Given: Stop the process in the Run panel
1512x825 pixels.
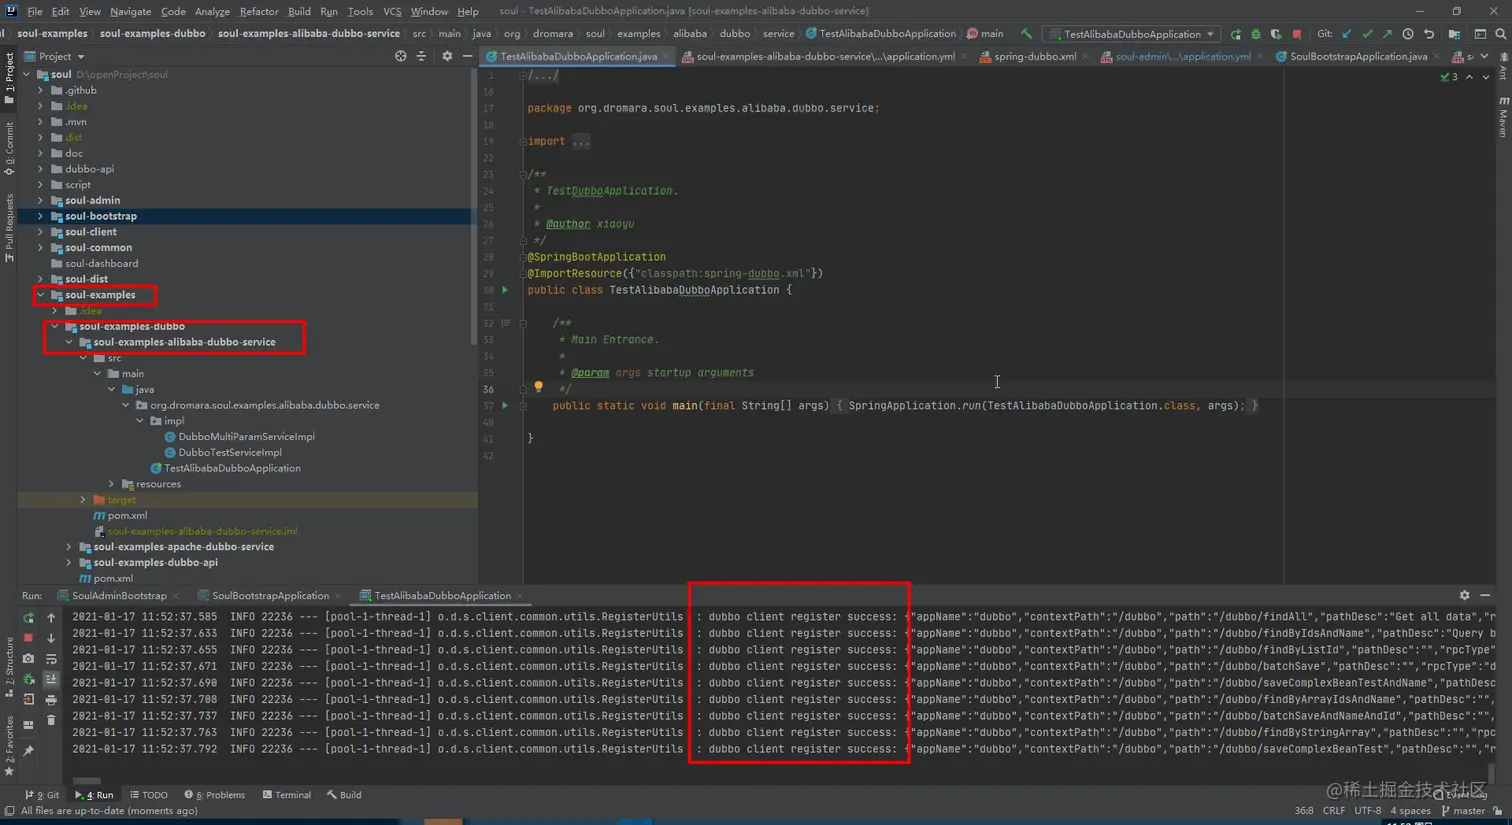Looking at the screenshot, I should (28, 638).
